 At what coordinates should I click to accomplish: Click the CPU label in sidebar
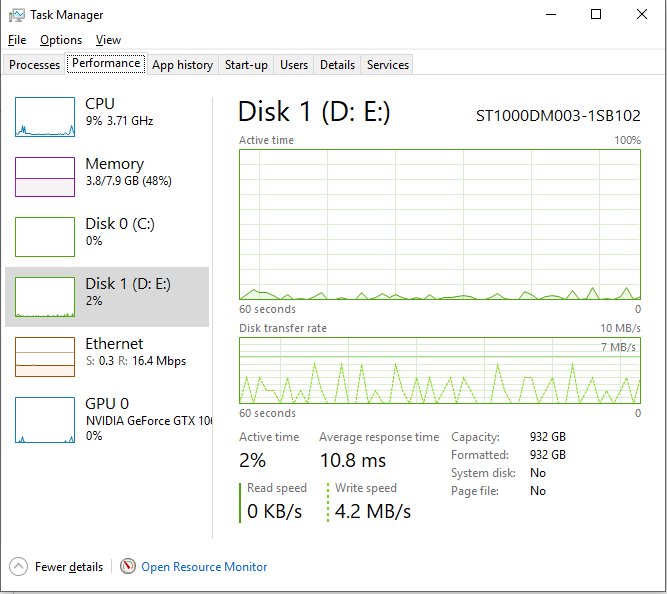(x=100, y=104)
